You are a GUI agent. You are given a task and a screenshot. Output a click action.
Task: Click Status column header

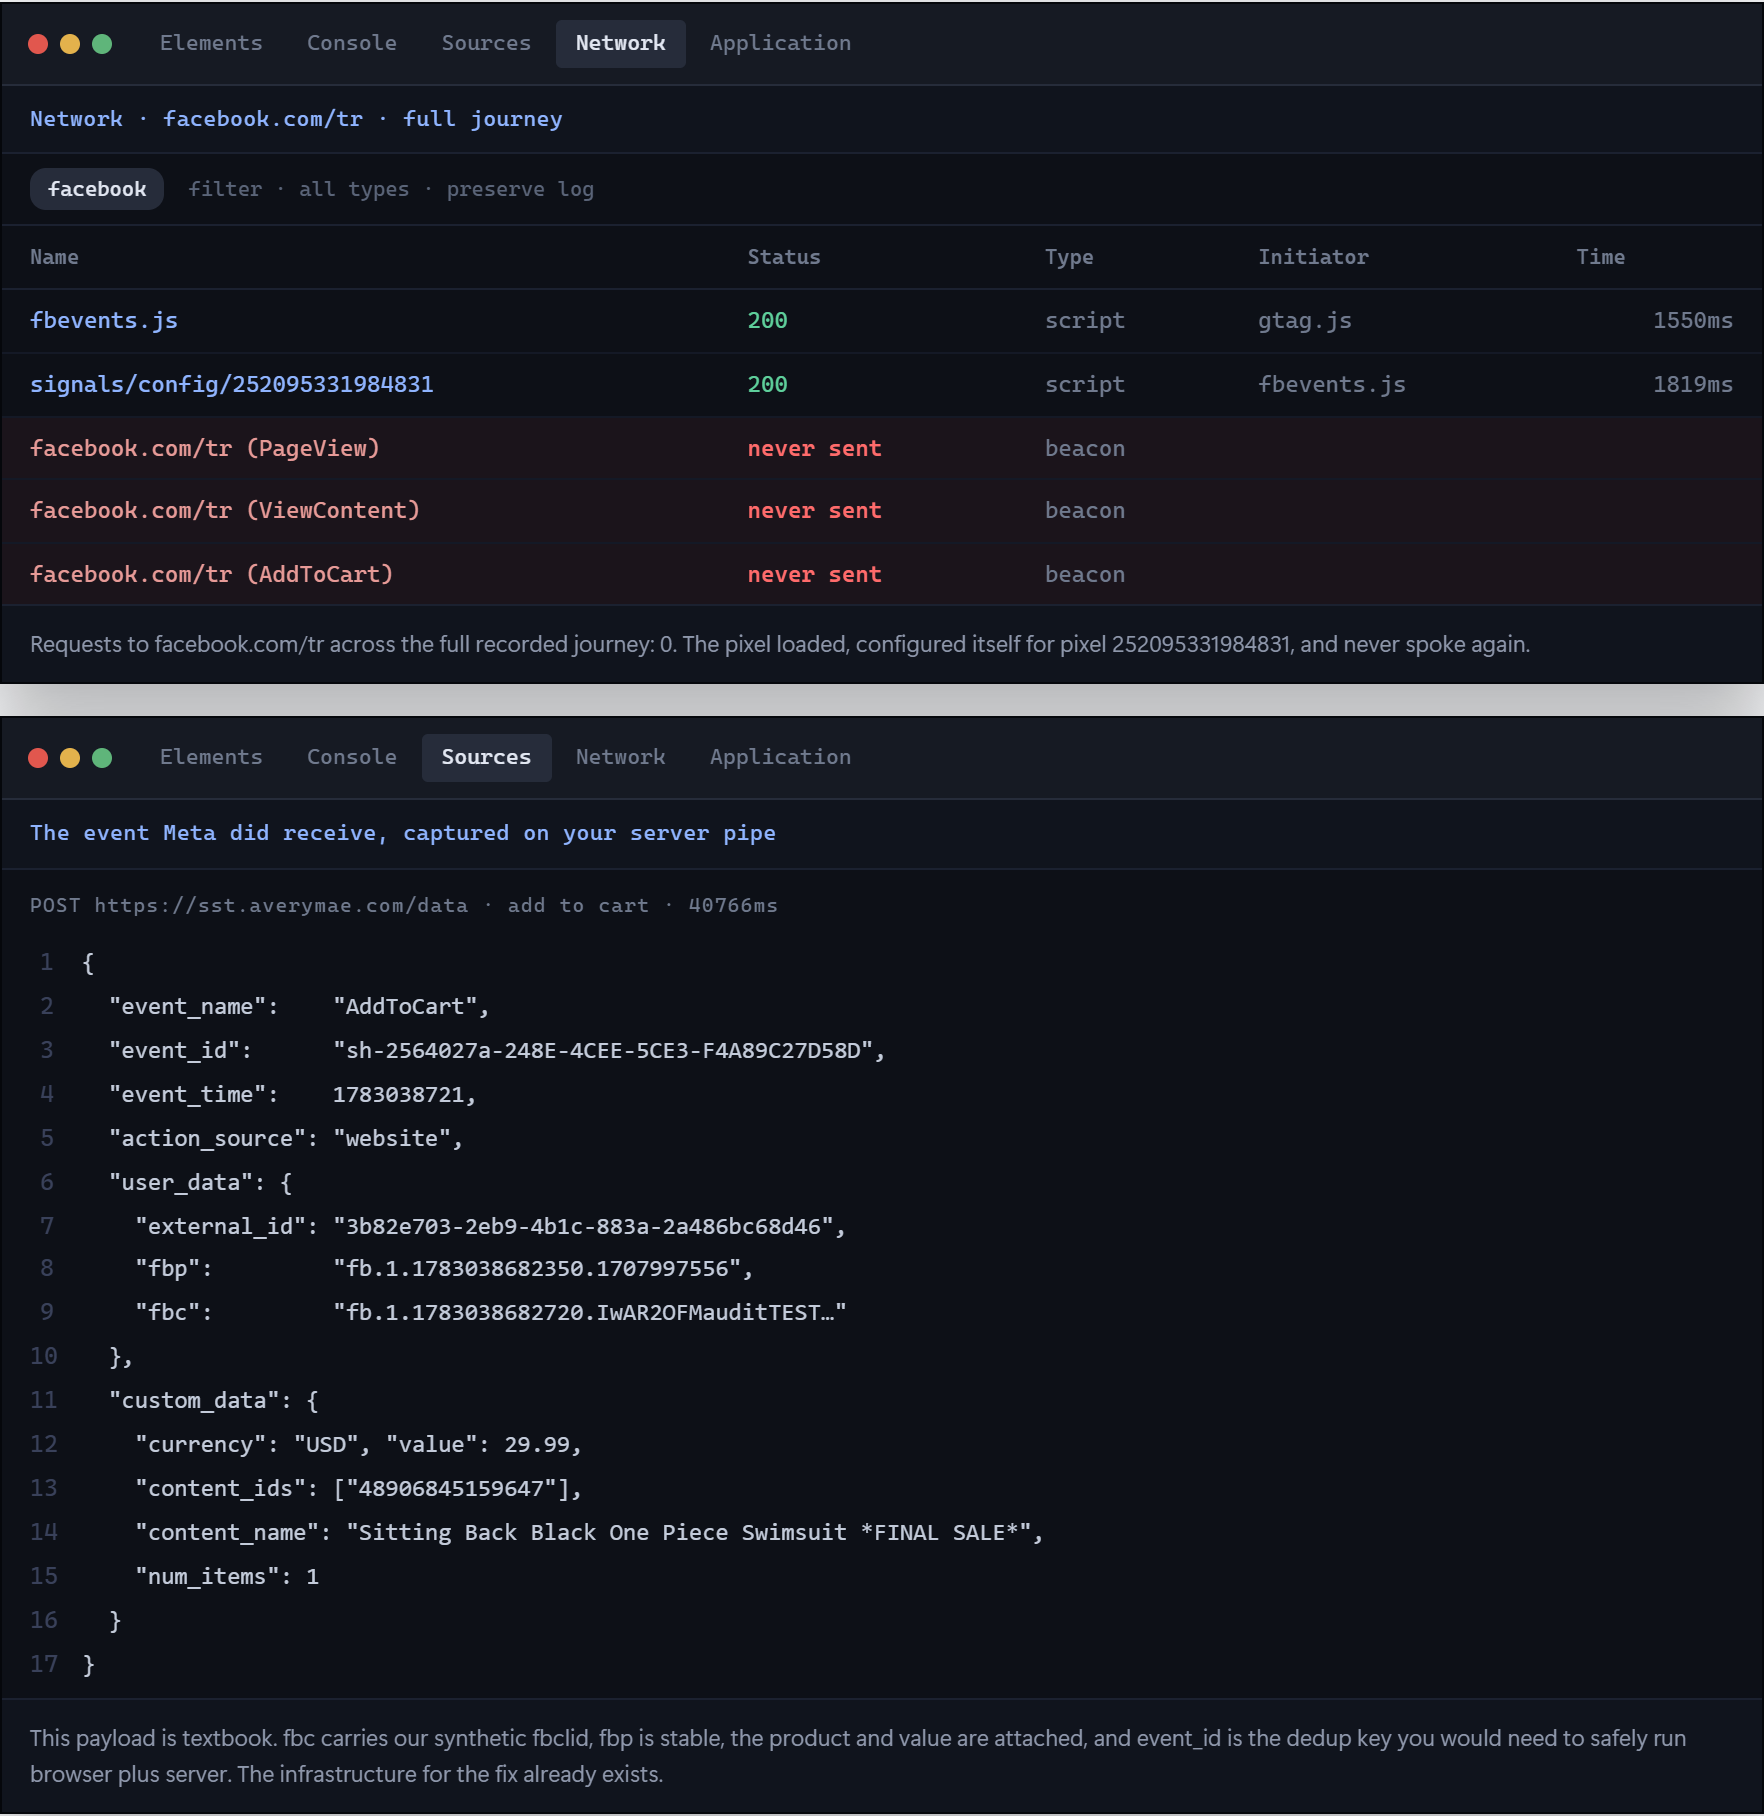click(784, 257)
